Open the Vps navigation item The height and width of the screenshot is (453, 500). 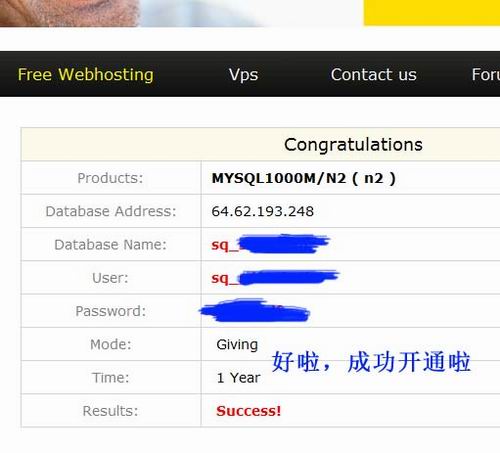click(243, 75)
